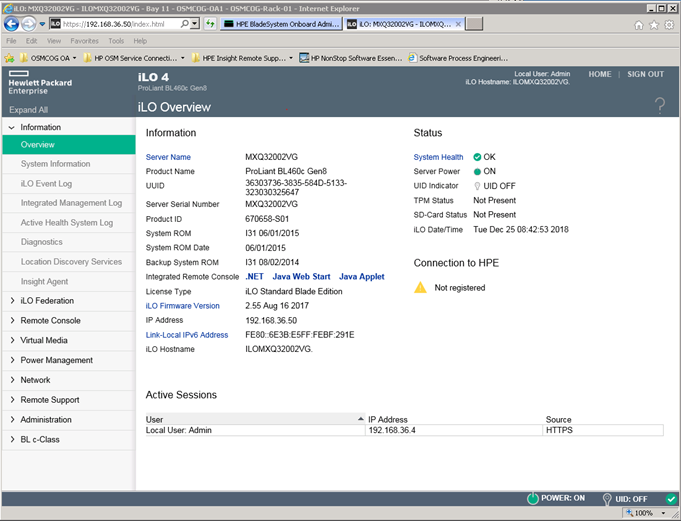
Task: Click the UID Indicator light bulb icon
Action: 477,186
